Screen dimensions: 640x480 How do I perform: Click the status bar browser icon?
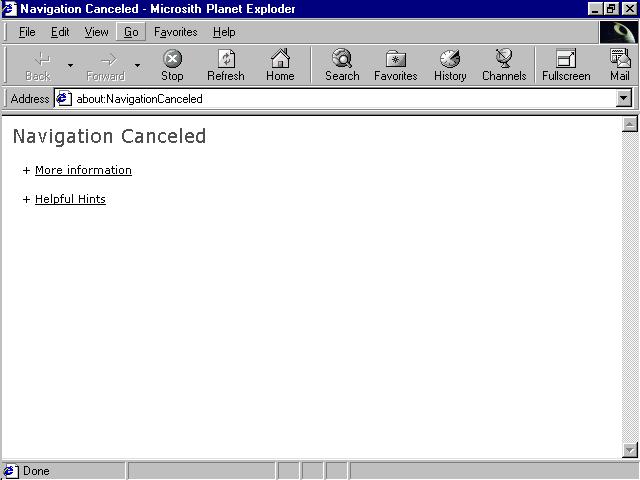click(x=10, y=471)
